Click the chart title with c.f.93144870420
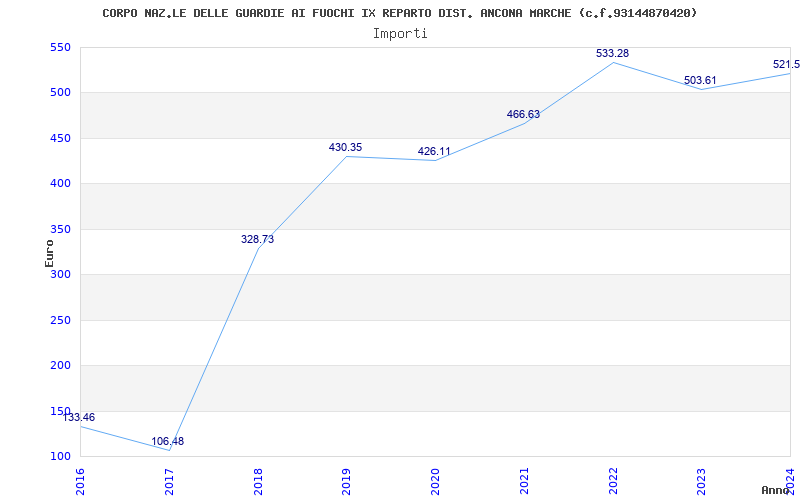Screen dimensions: 800x500 399,13
